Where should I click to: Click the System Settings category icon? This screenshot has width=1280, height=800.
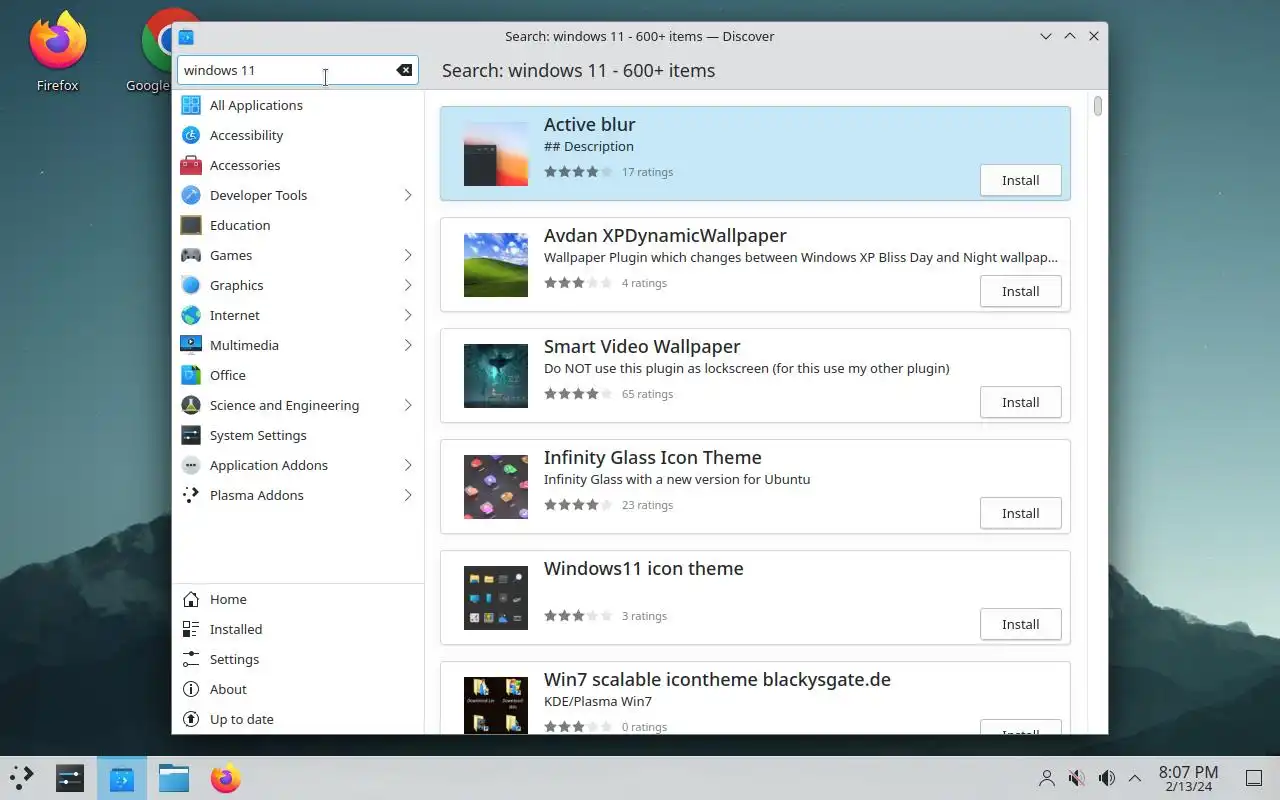(x=191, y=435)
